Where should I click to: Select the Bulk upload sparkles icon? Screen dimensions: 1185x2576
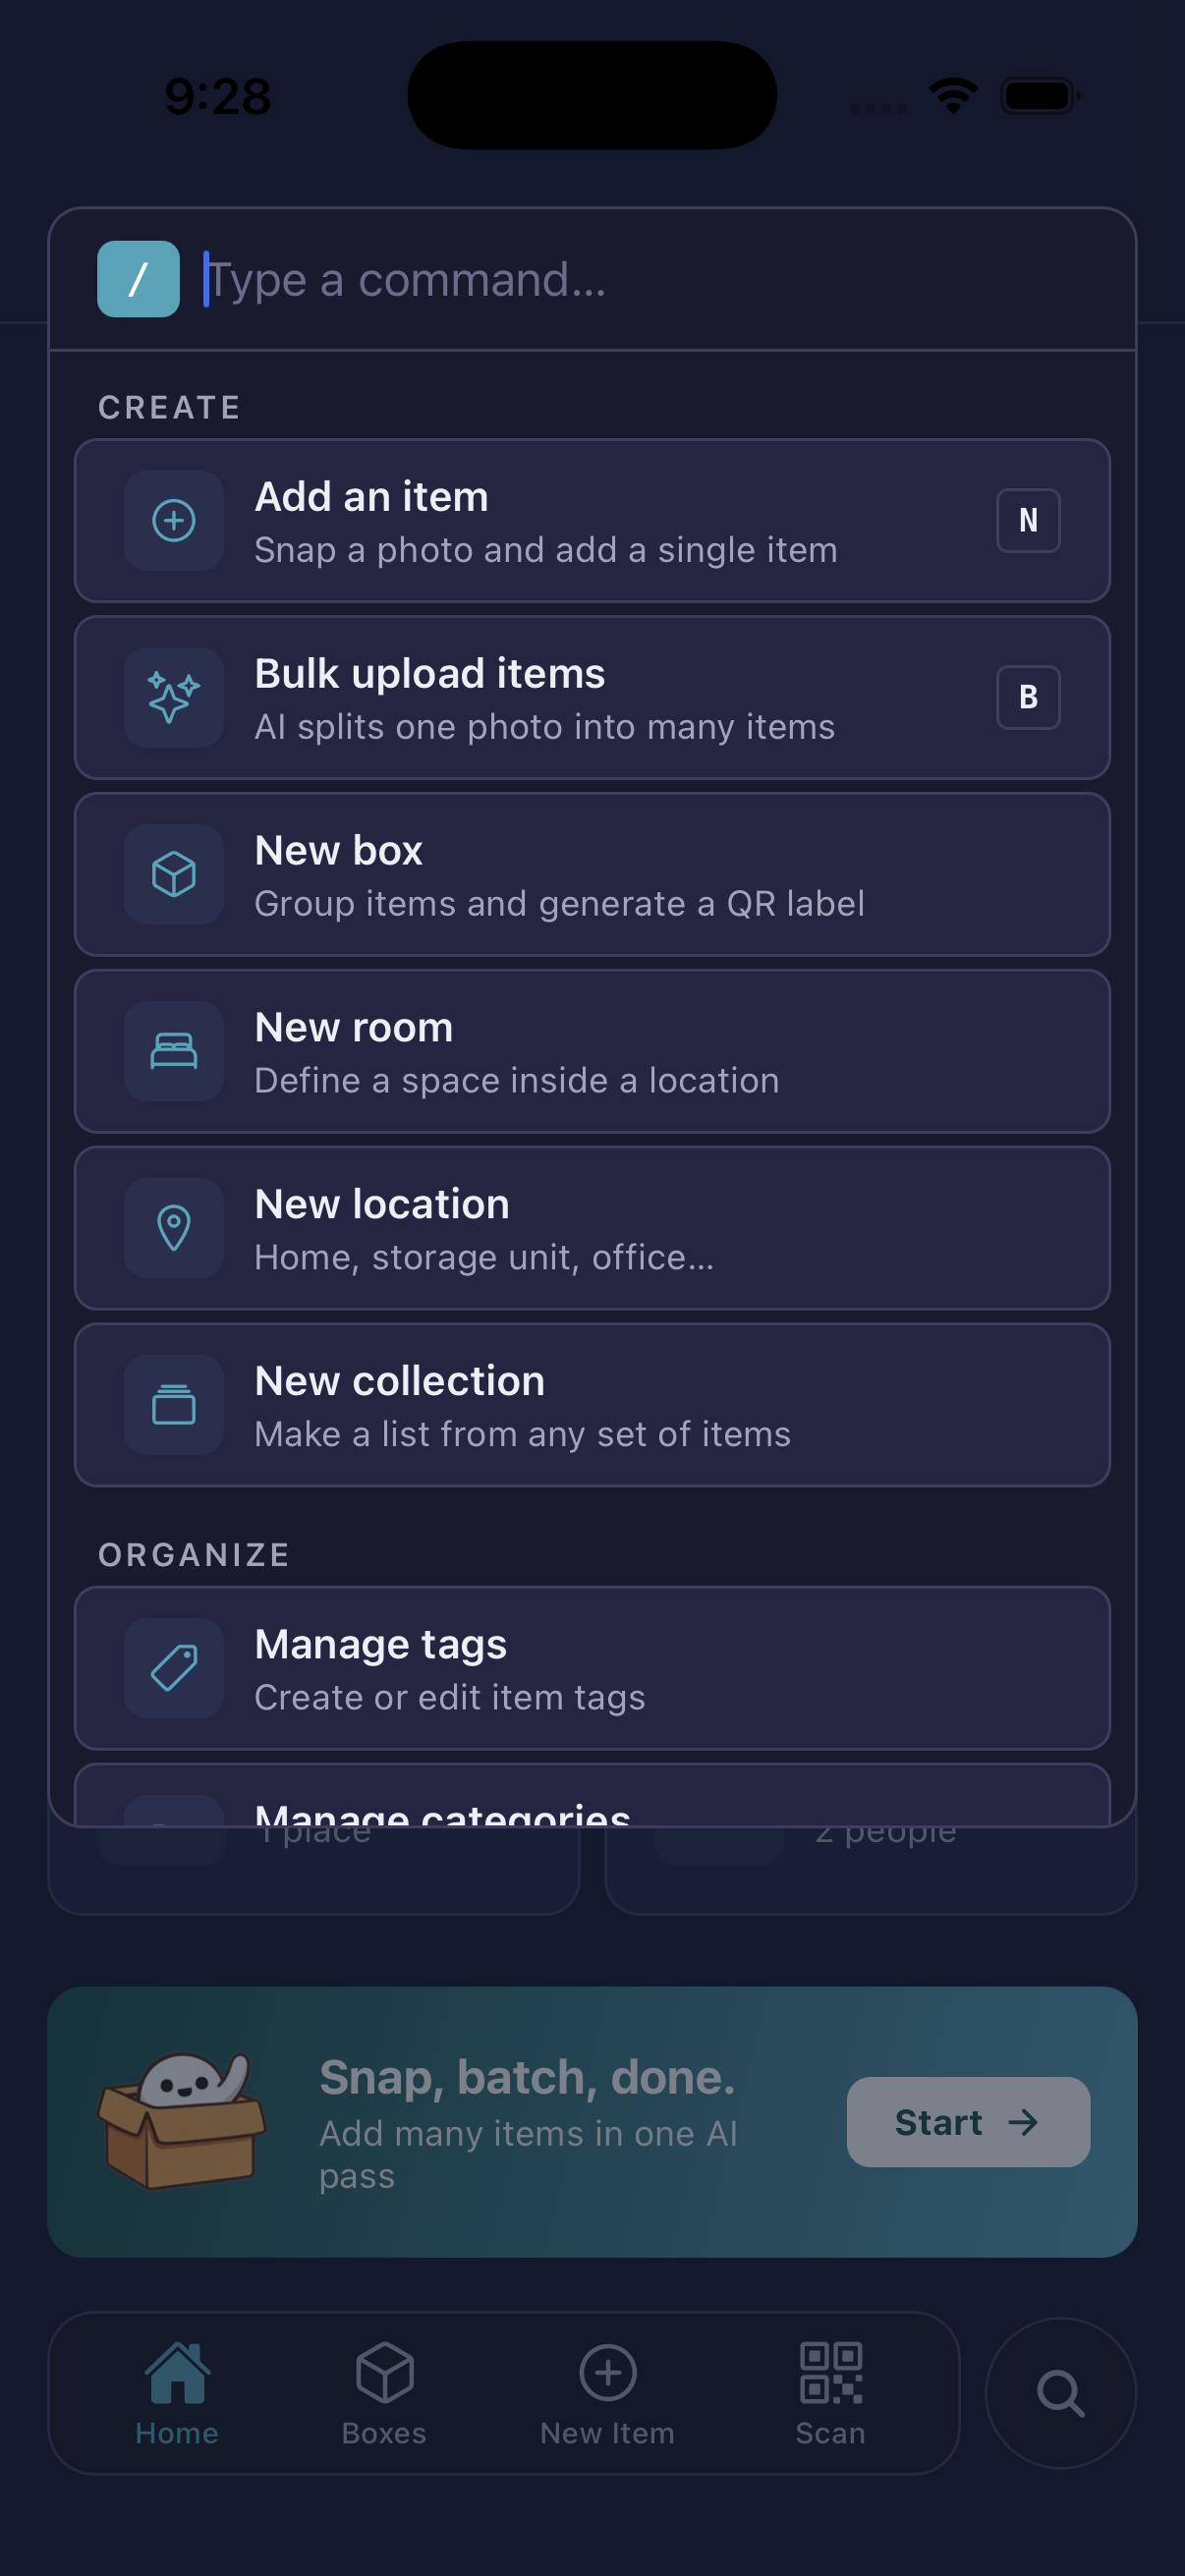tap(174, 697)
